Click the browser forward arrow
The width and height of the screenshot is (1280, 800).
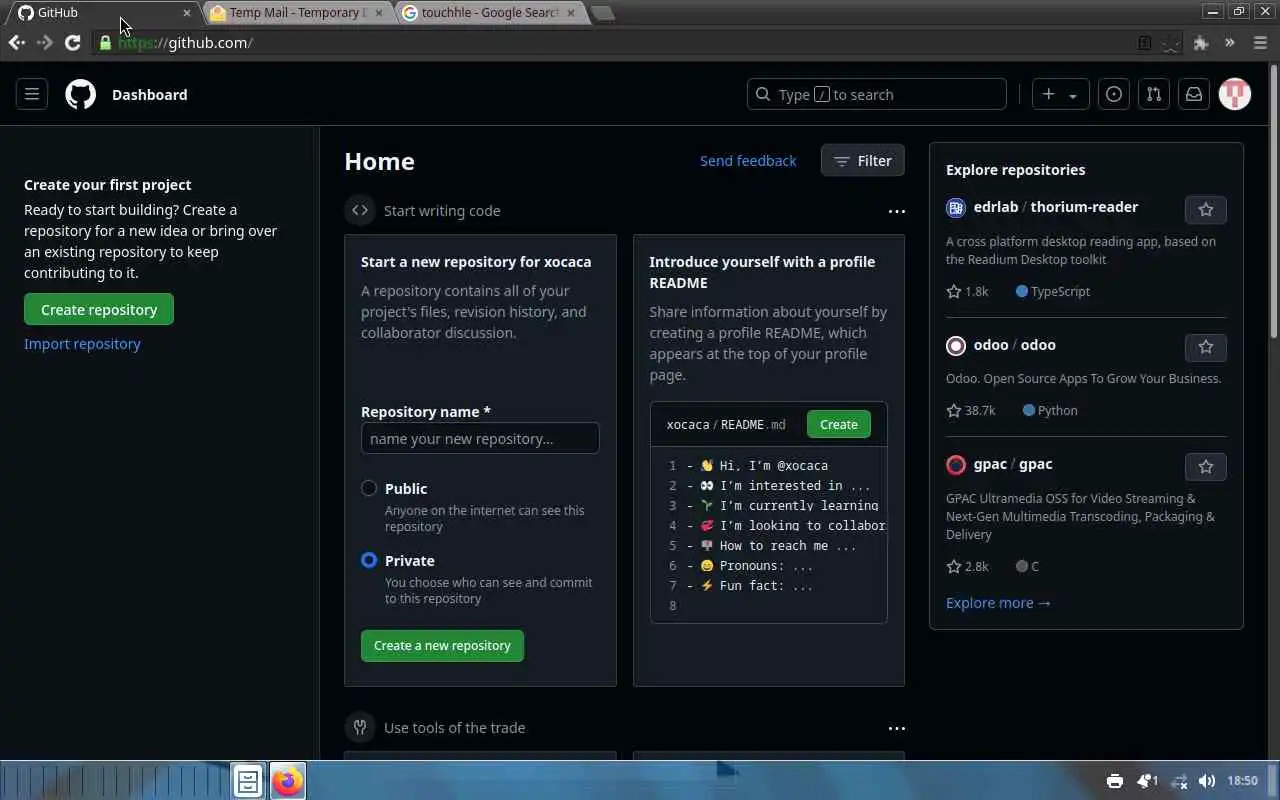pos(44,42)
